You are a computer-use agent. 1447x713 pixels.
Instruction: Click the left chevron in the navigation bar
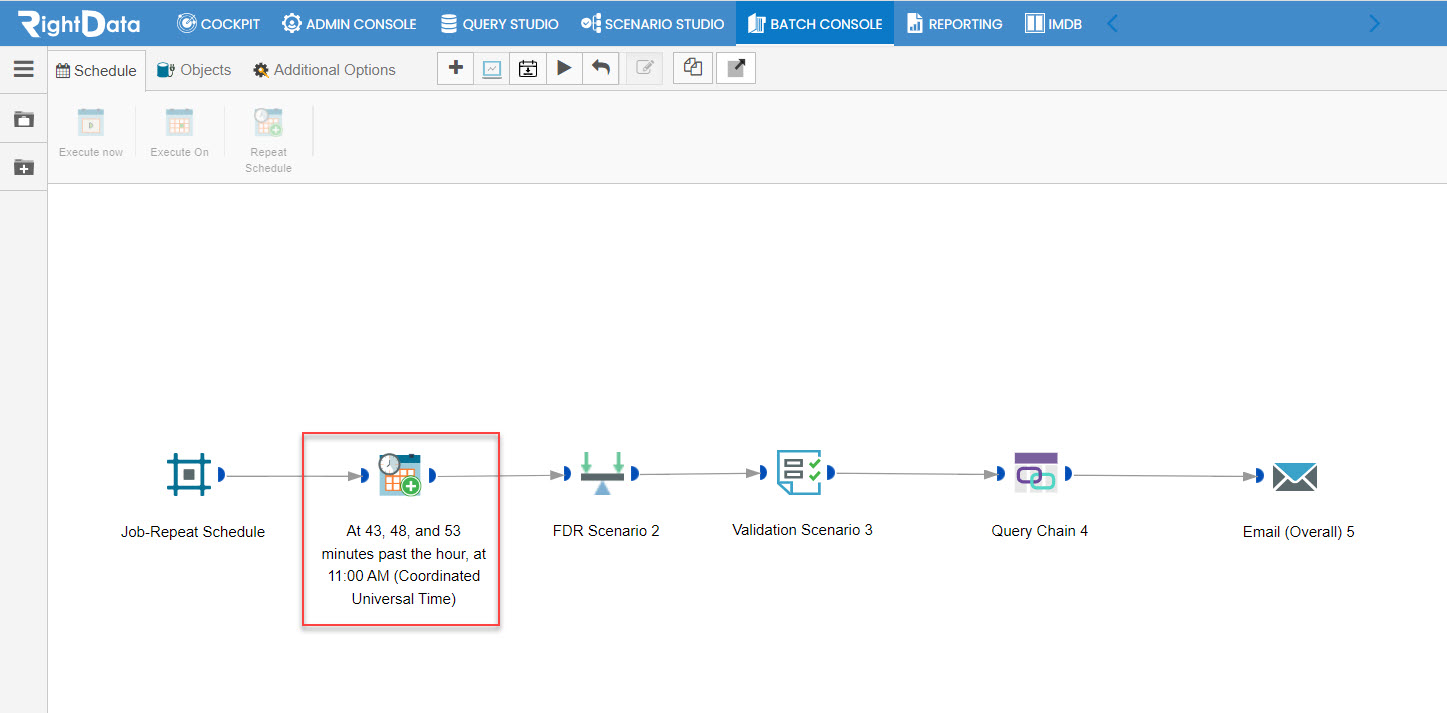[x=1113, y=22]
